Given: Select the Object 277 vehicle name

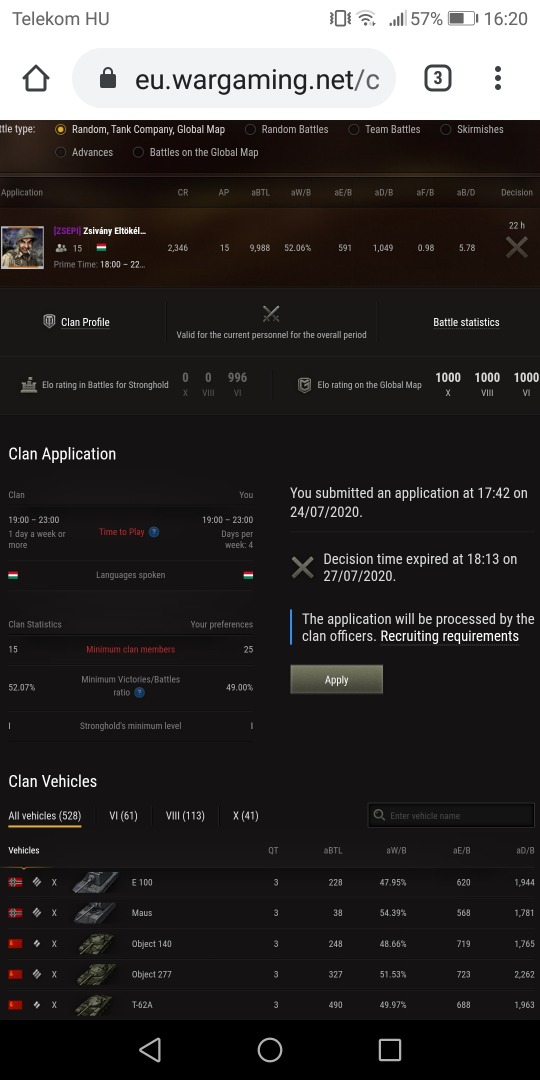Looking at the screenshot, I should click(152, 974).
